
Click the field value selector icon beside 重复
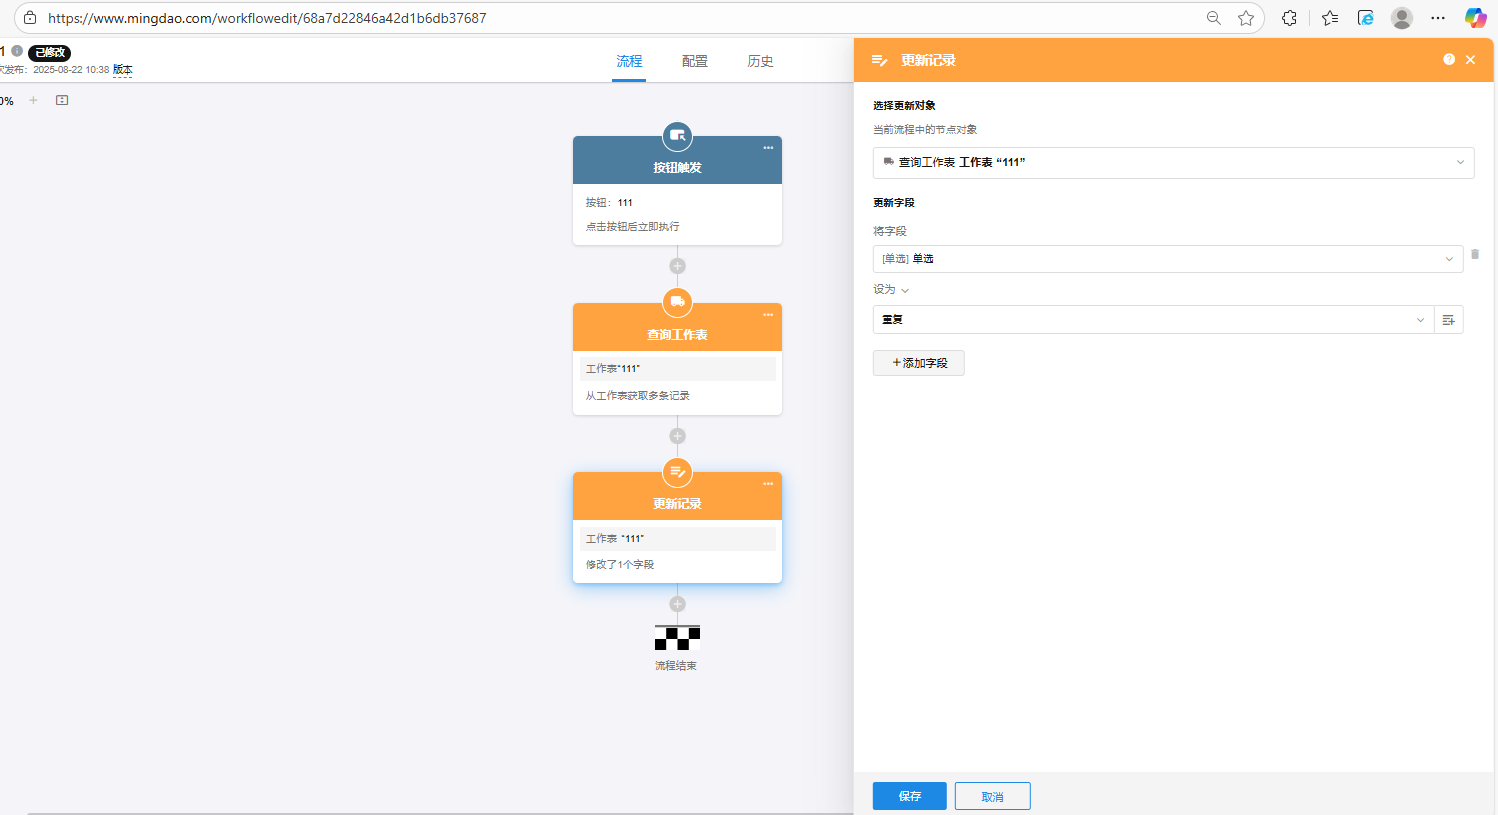(x=1448, y=320)
